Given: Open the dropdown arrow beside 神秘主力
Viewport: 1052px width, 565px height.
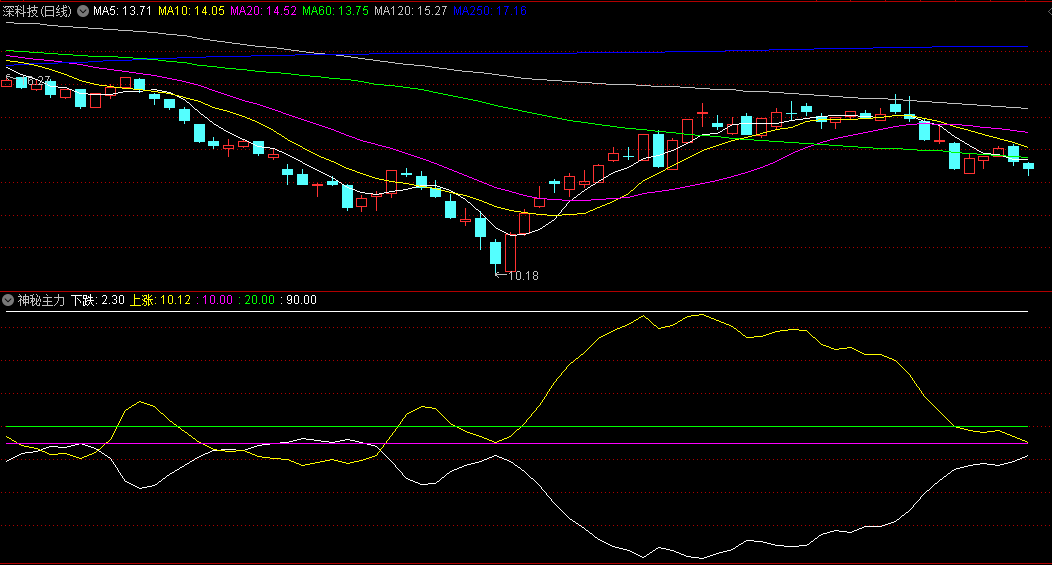Looking at the screenshot, I should pos(8,300).
